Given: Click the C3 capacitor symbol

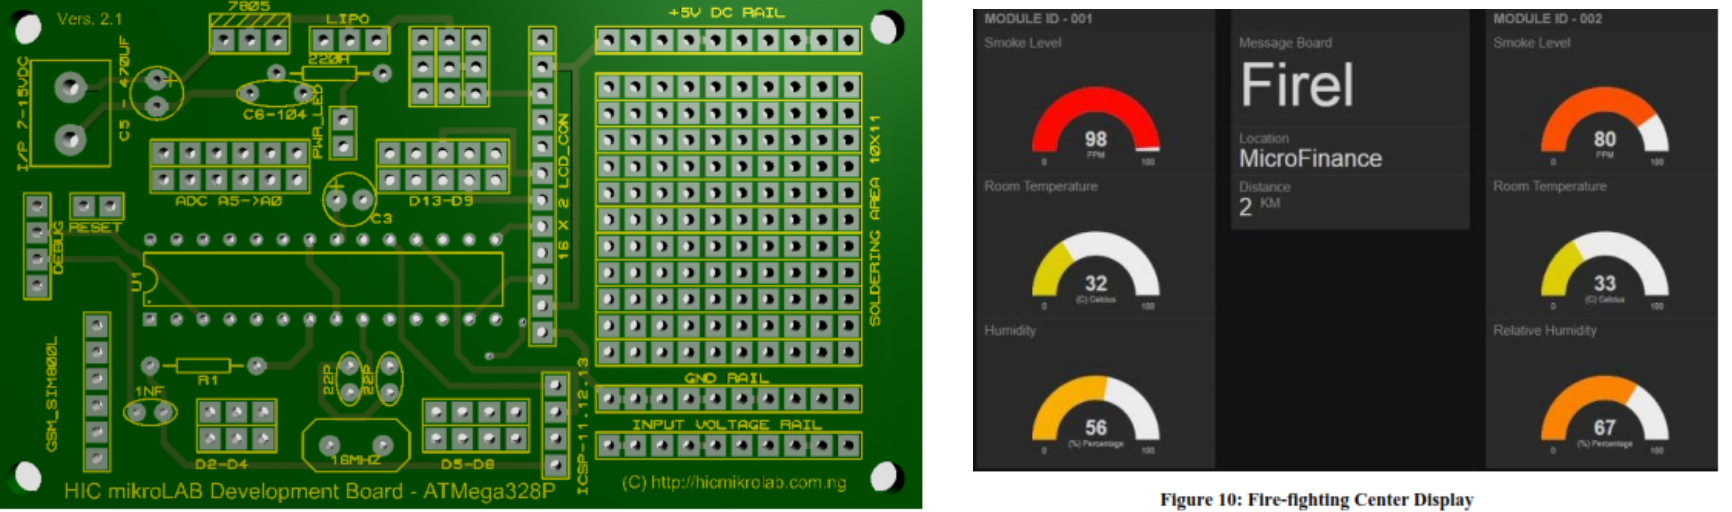Looking at the screenshot, I should (347, 197).
